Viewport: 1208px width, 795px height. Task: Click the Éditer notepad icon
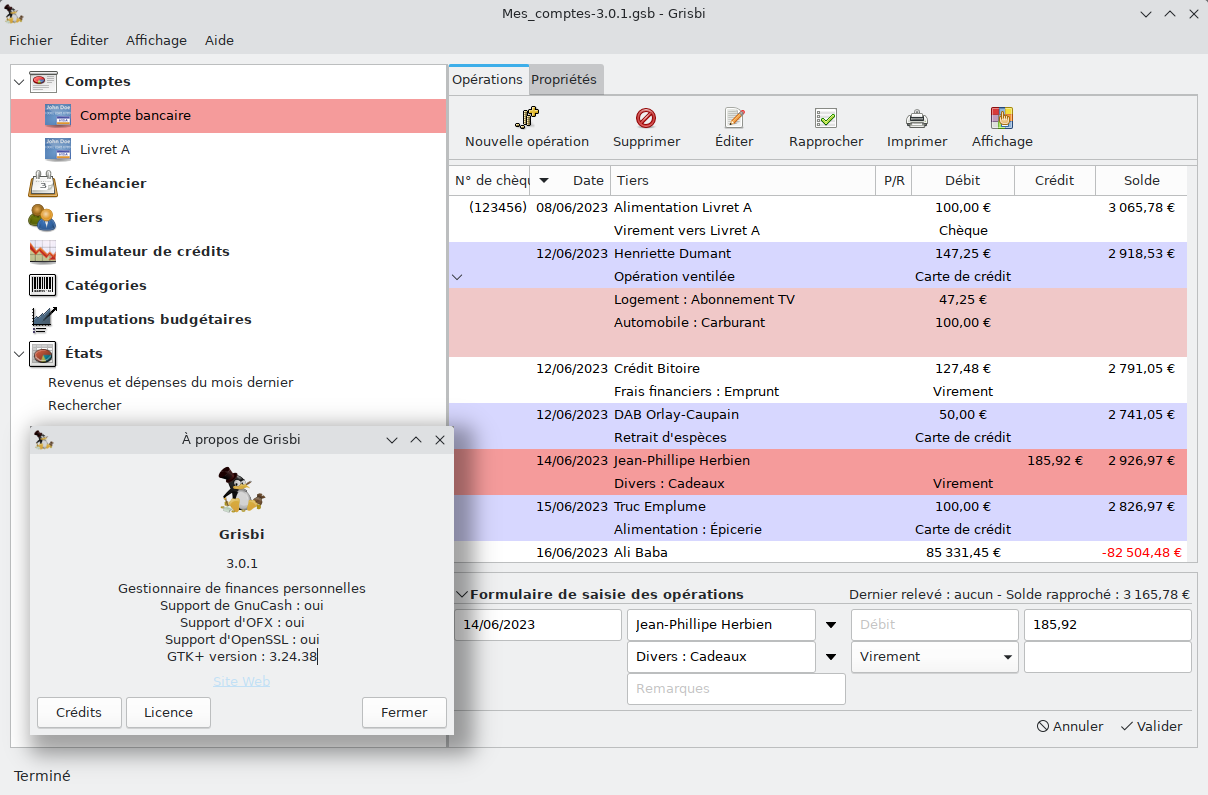pyautogui.click(x=735, y=118)
